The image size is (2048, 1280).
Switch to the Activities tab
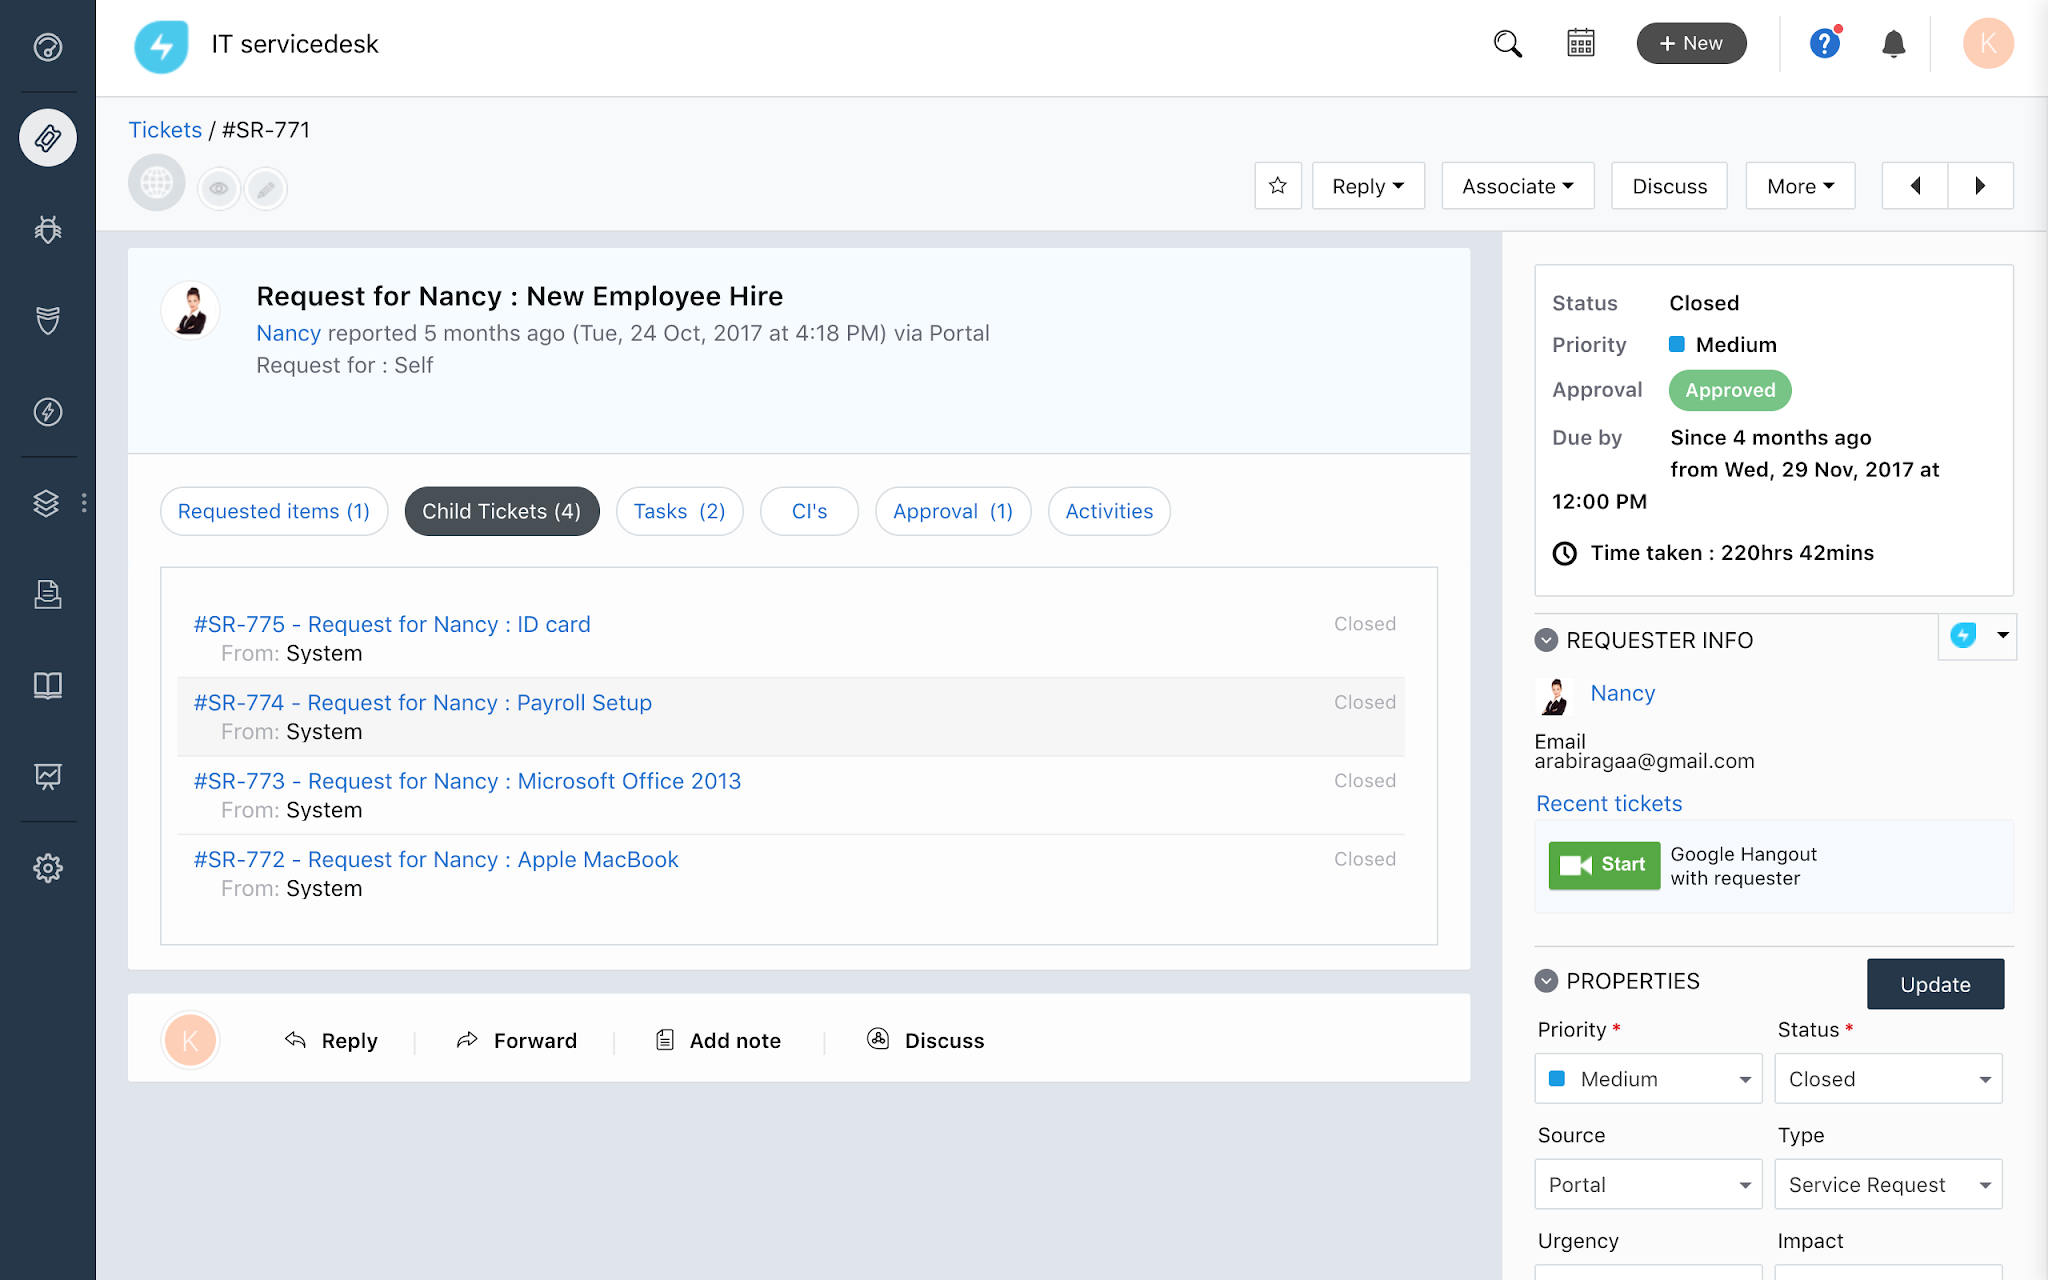[x=1108, y=511]
